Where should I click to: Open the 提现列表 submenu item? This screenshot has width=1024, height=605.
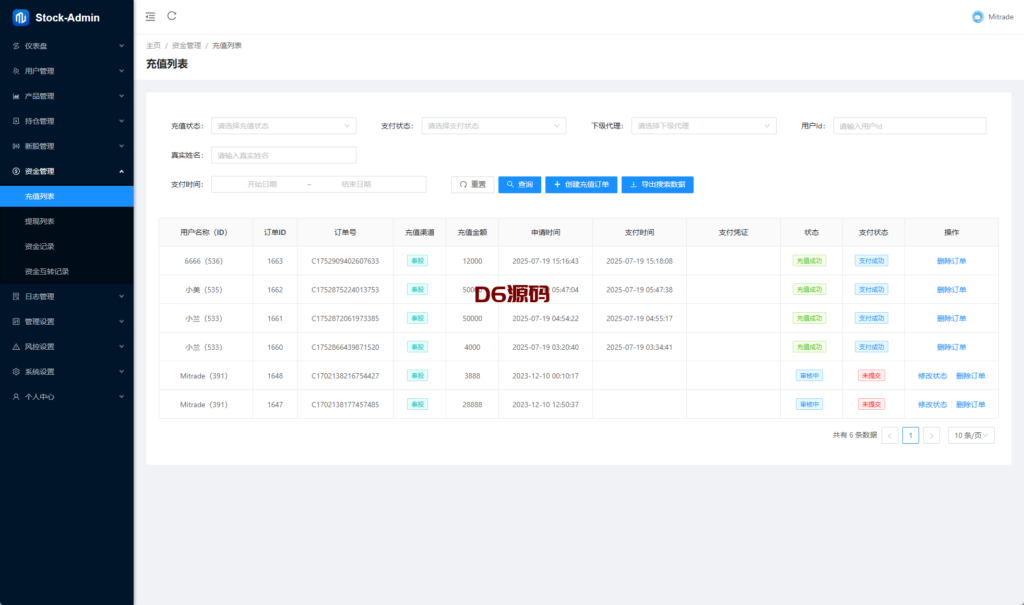tap(40, 221)
